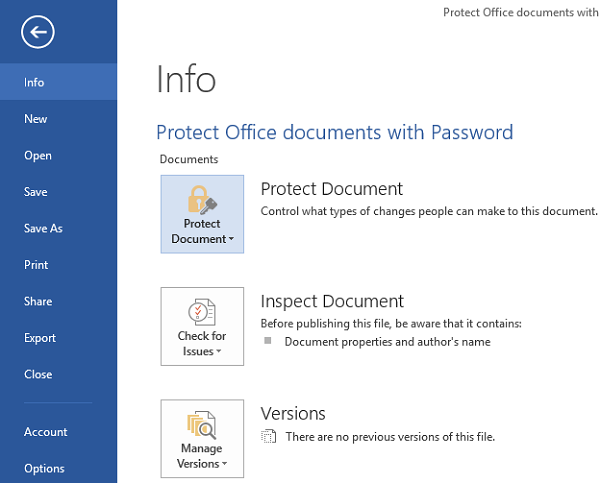Expand the Check for Issues dropdown arrow
Viewport: 600px width, 483px height.
[x=219, y=351]
